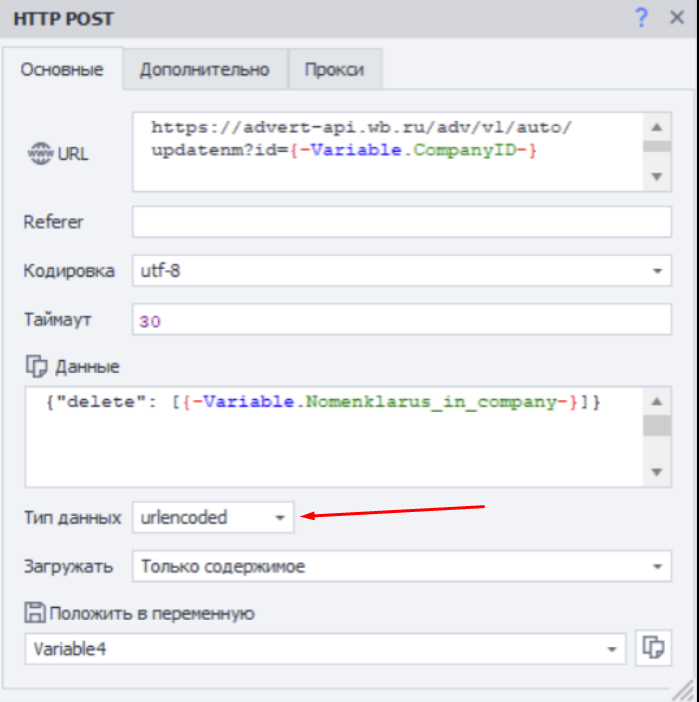Click the Таймаут field showing 30
Image resolution: width=699 pixels, height=702 pixels.
tap(400, 320)
